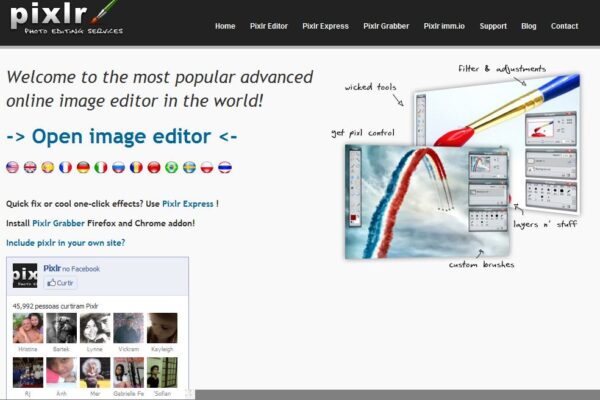Switch language using the French flag

click(x=65, y=168)
